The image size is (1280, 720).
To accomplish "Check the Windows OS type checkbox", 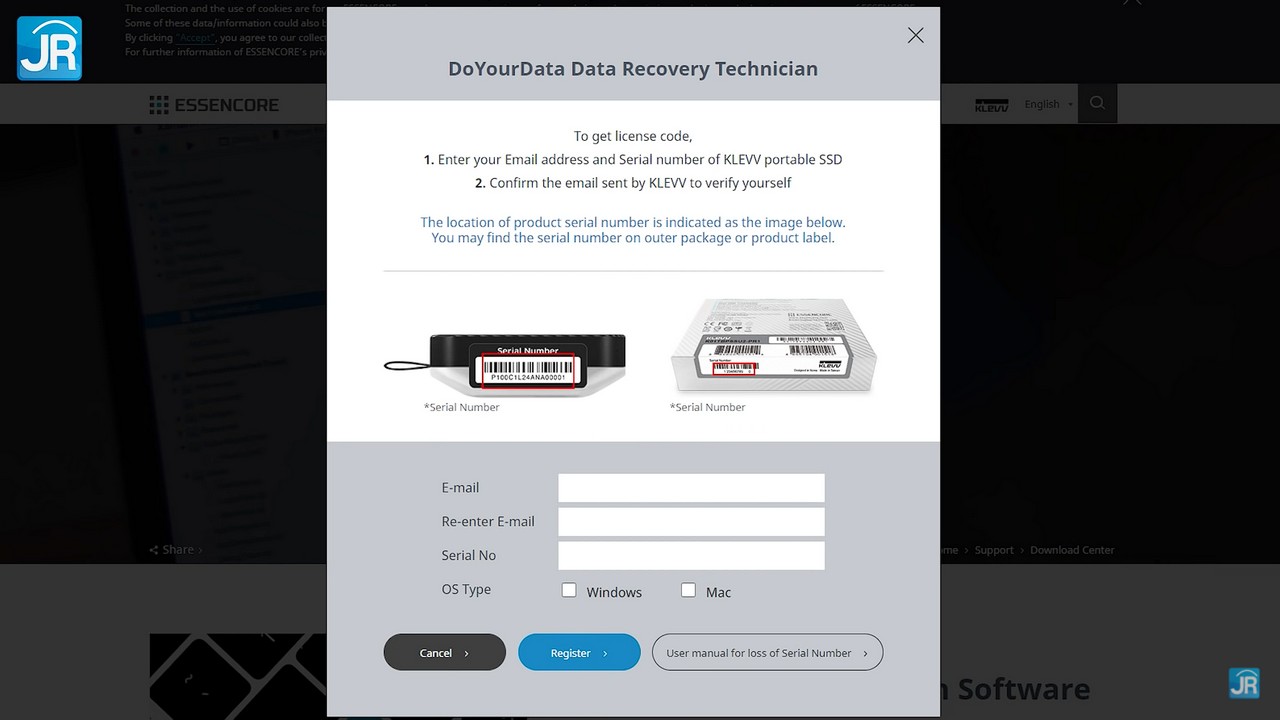I will point(569,590).
